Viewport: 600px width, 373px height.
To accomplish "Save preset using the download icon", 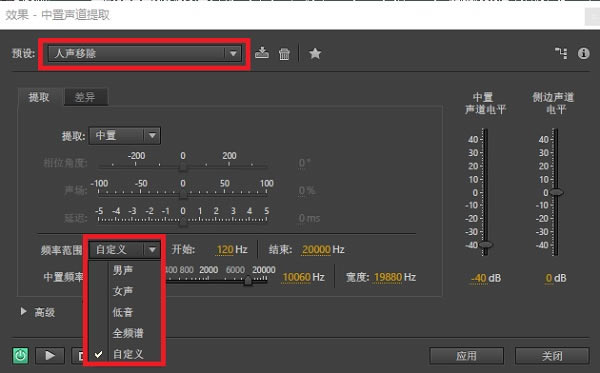I will click(262, 53).
